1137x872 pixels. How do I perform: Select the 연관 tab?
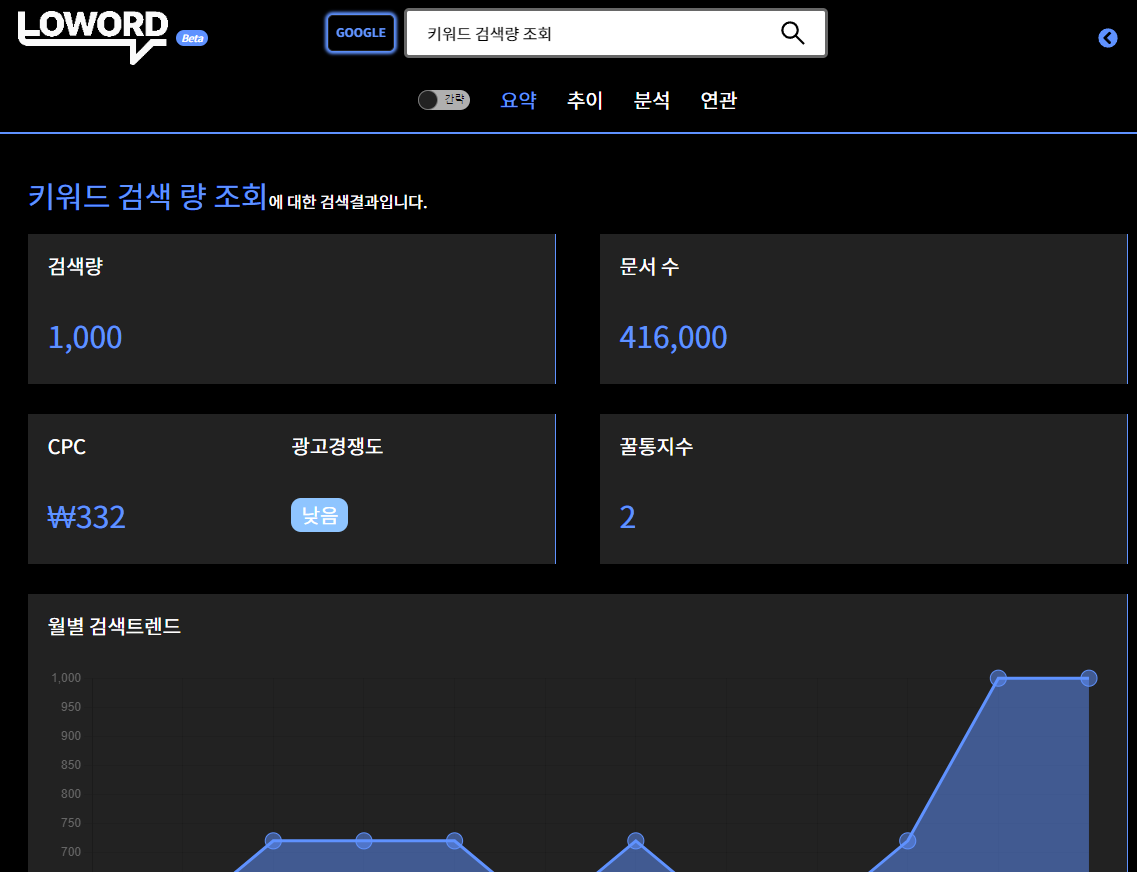(x=719, y=100)
